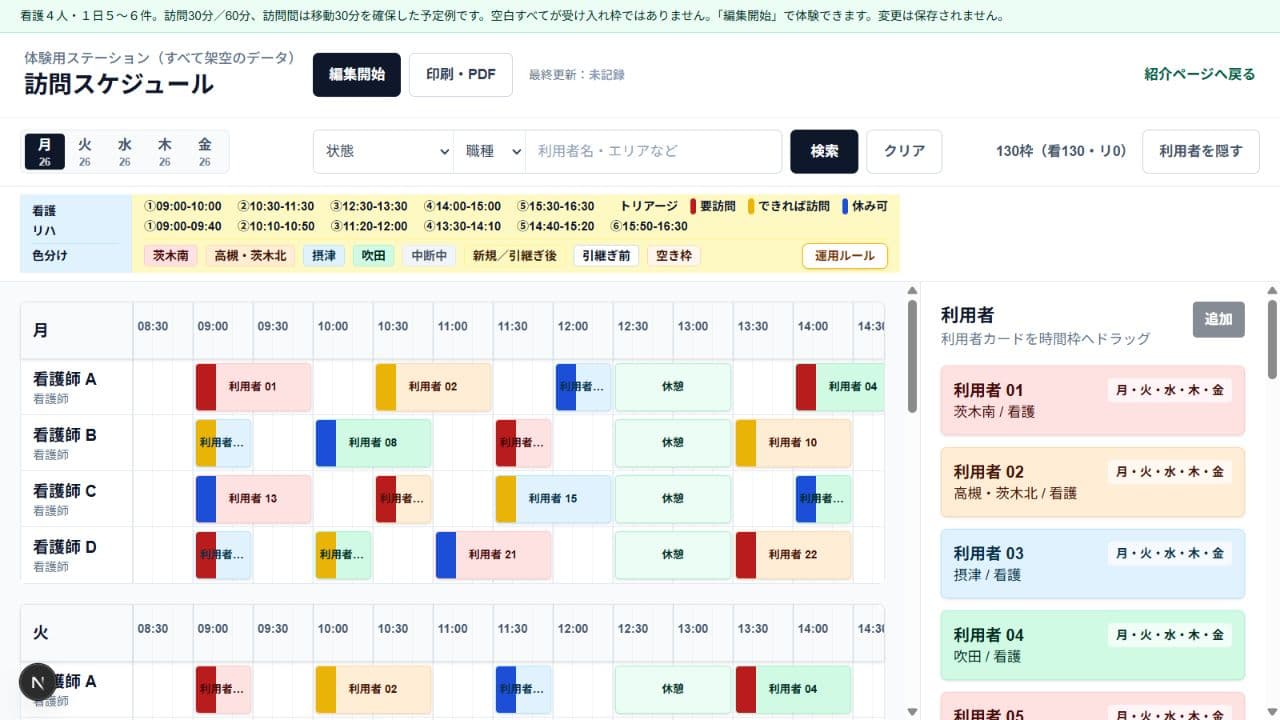Click the 中断中 legend chip
Image resolution: width=1280 pixels, height=720 pixels.
(429, 256)
